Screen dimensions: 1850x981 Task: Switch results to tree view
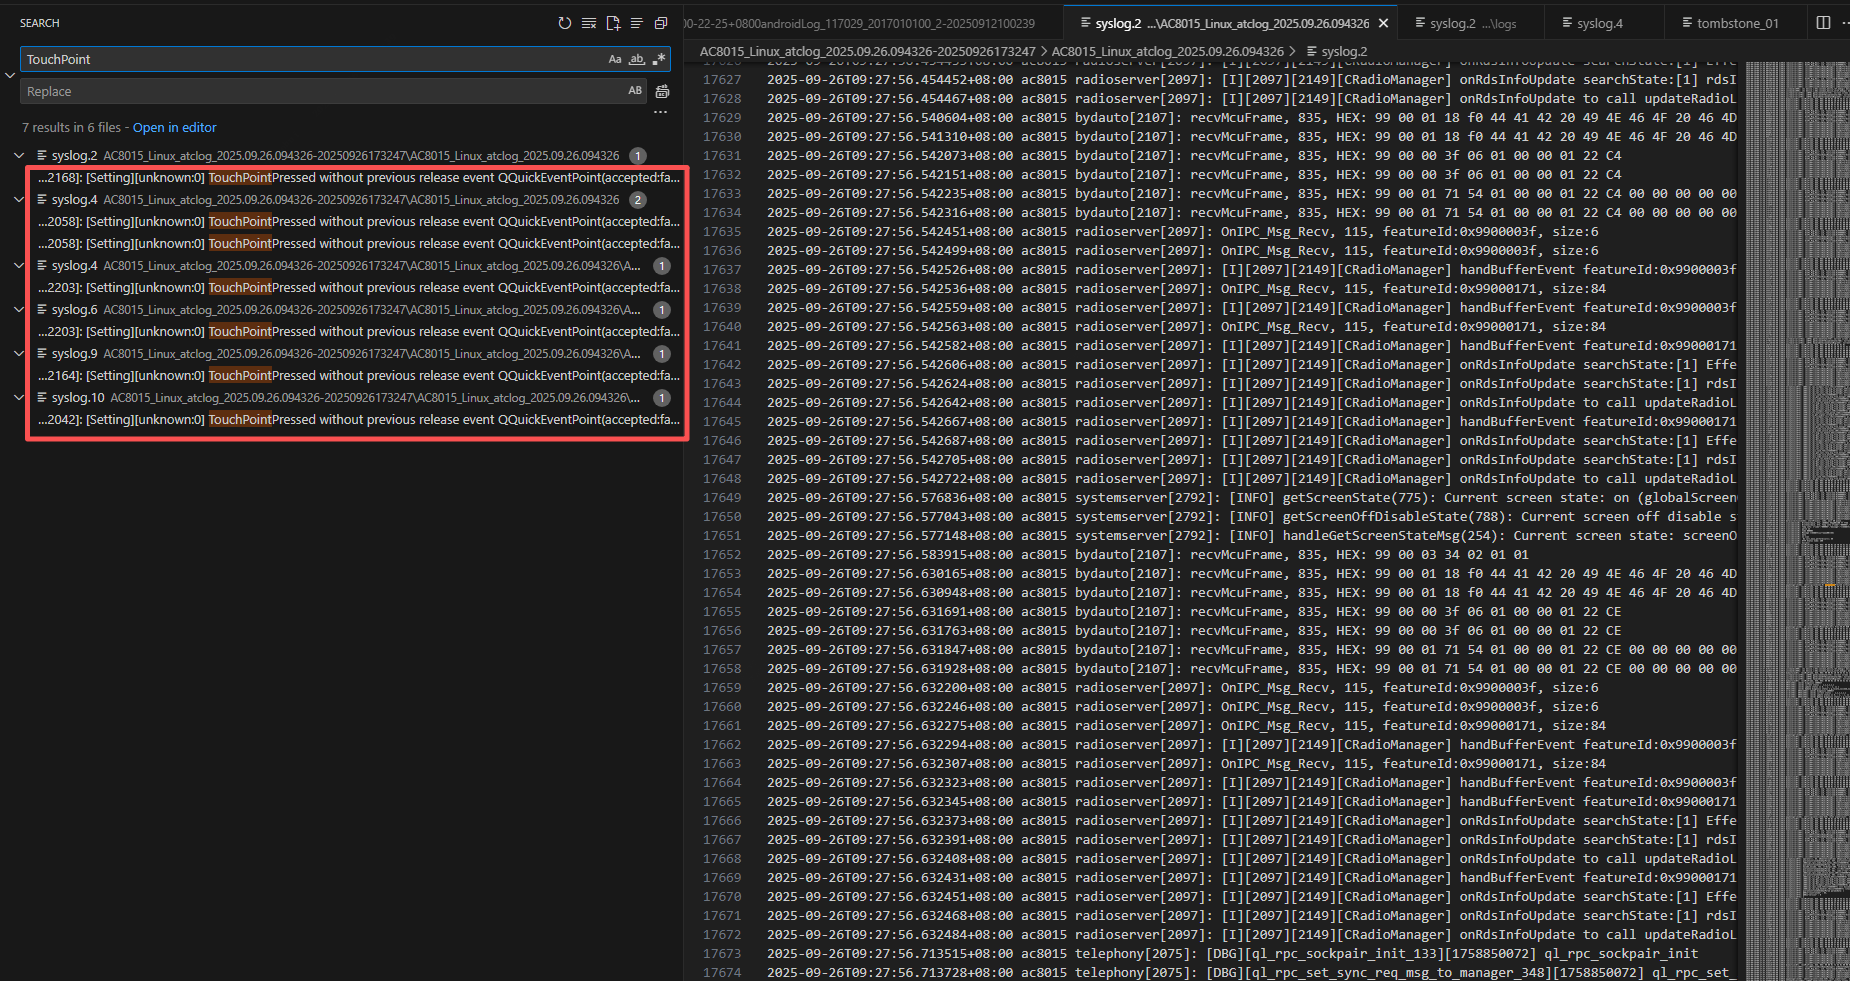click(x=637, y=23)
